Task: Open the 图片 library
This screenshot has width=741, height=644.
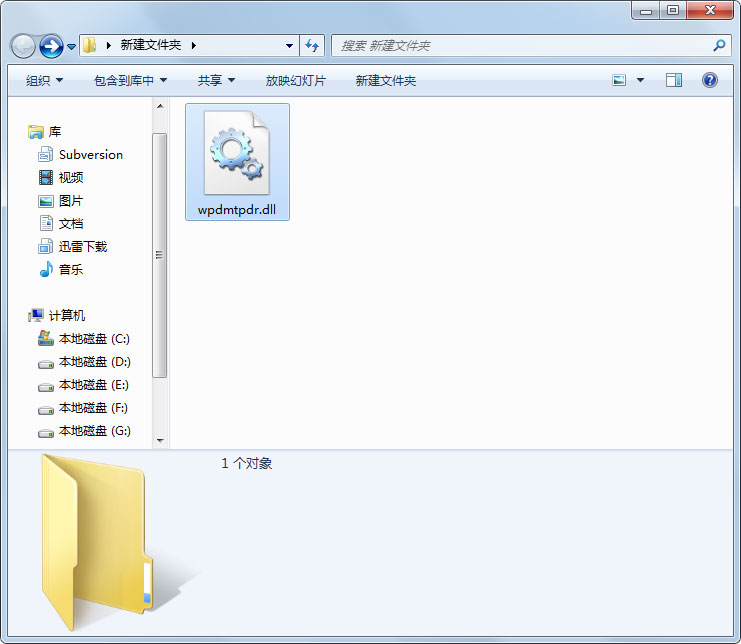Action: [71, 201]
